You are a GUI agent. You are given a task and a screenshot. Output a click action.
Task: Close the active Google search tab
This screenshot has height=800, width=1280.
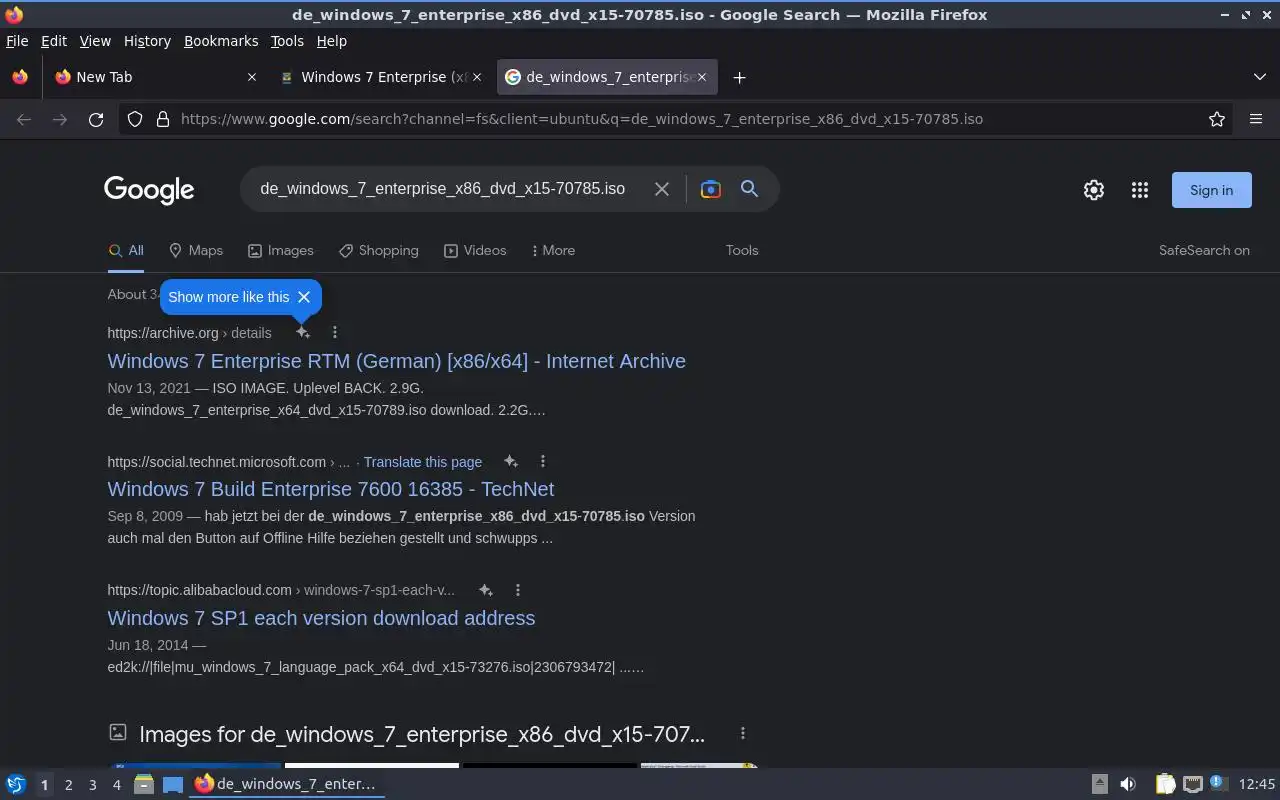(701, 77)
